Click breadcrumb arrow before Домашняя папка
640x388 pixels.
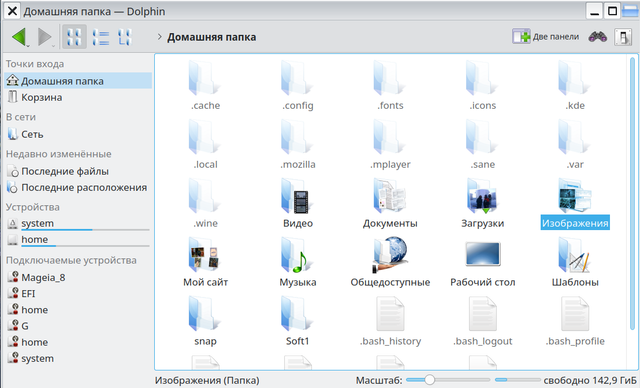[x=160, y=37]
